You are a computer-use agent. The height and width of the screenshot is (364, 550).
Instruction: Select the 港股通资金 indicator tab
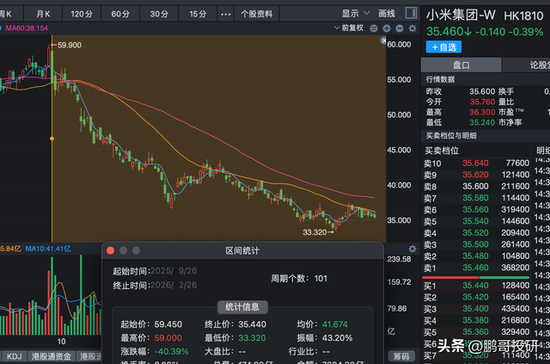pyautogui.click(x=52, y=357)
